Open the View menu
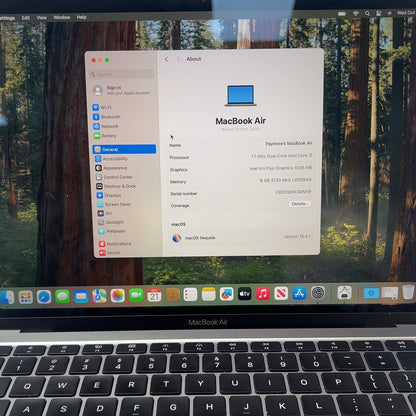 point(42,18)
